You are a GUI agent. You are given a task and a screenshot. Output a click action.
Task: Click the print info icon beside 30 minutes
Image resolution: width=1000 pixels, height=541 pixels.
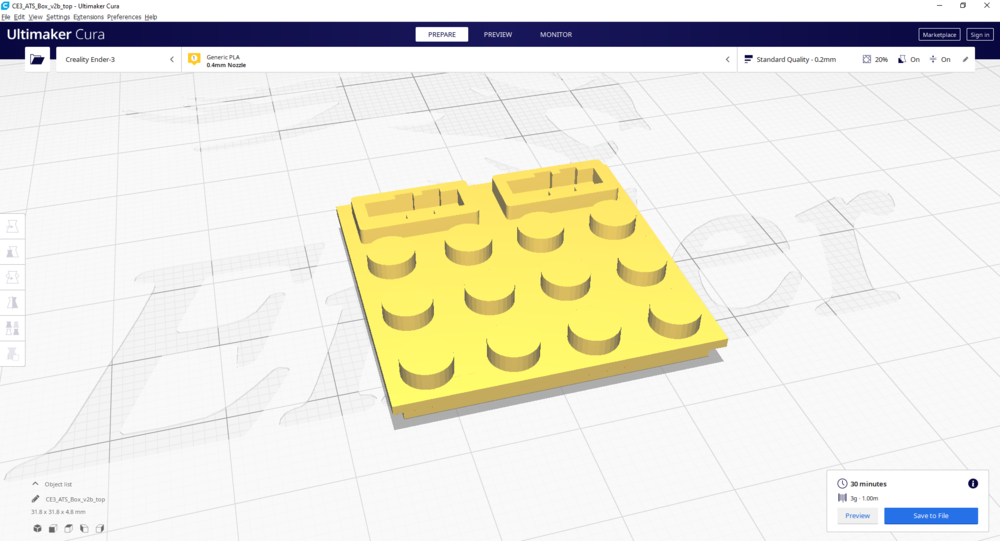[x=973, y=484]
